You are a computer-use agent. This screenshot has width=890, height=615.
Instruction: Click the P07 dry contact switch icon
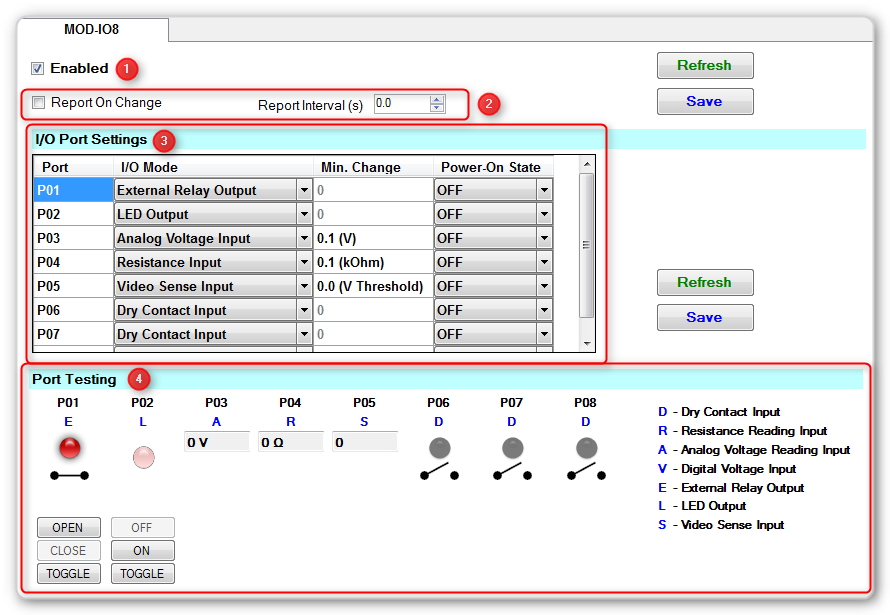coord(512,472)
